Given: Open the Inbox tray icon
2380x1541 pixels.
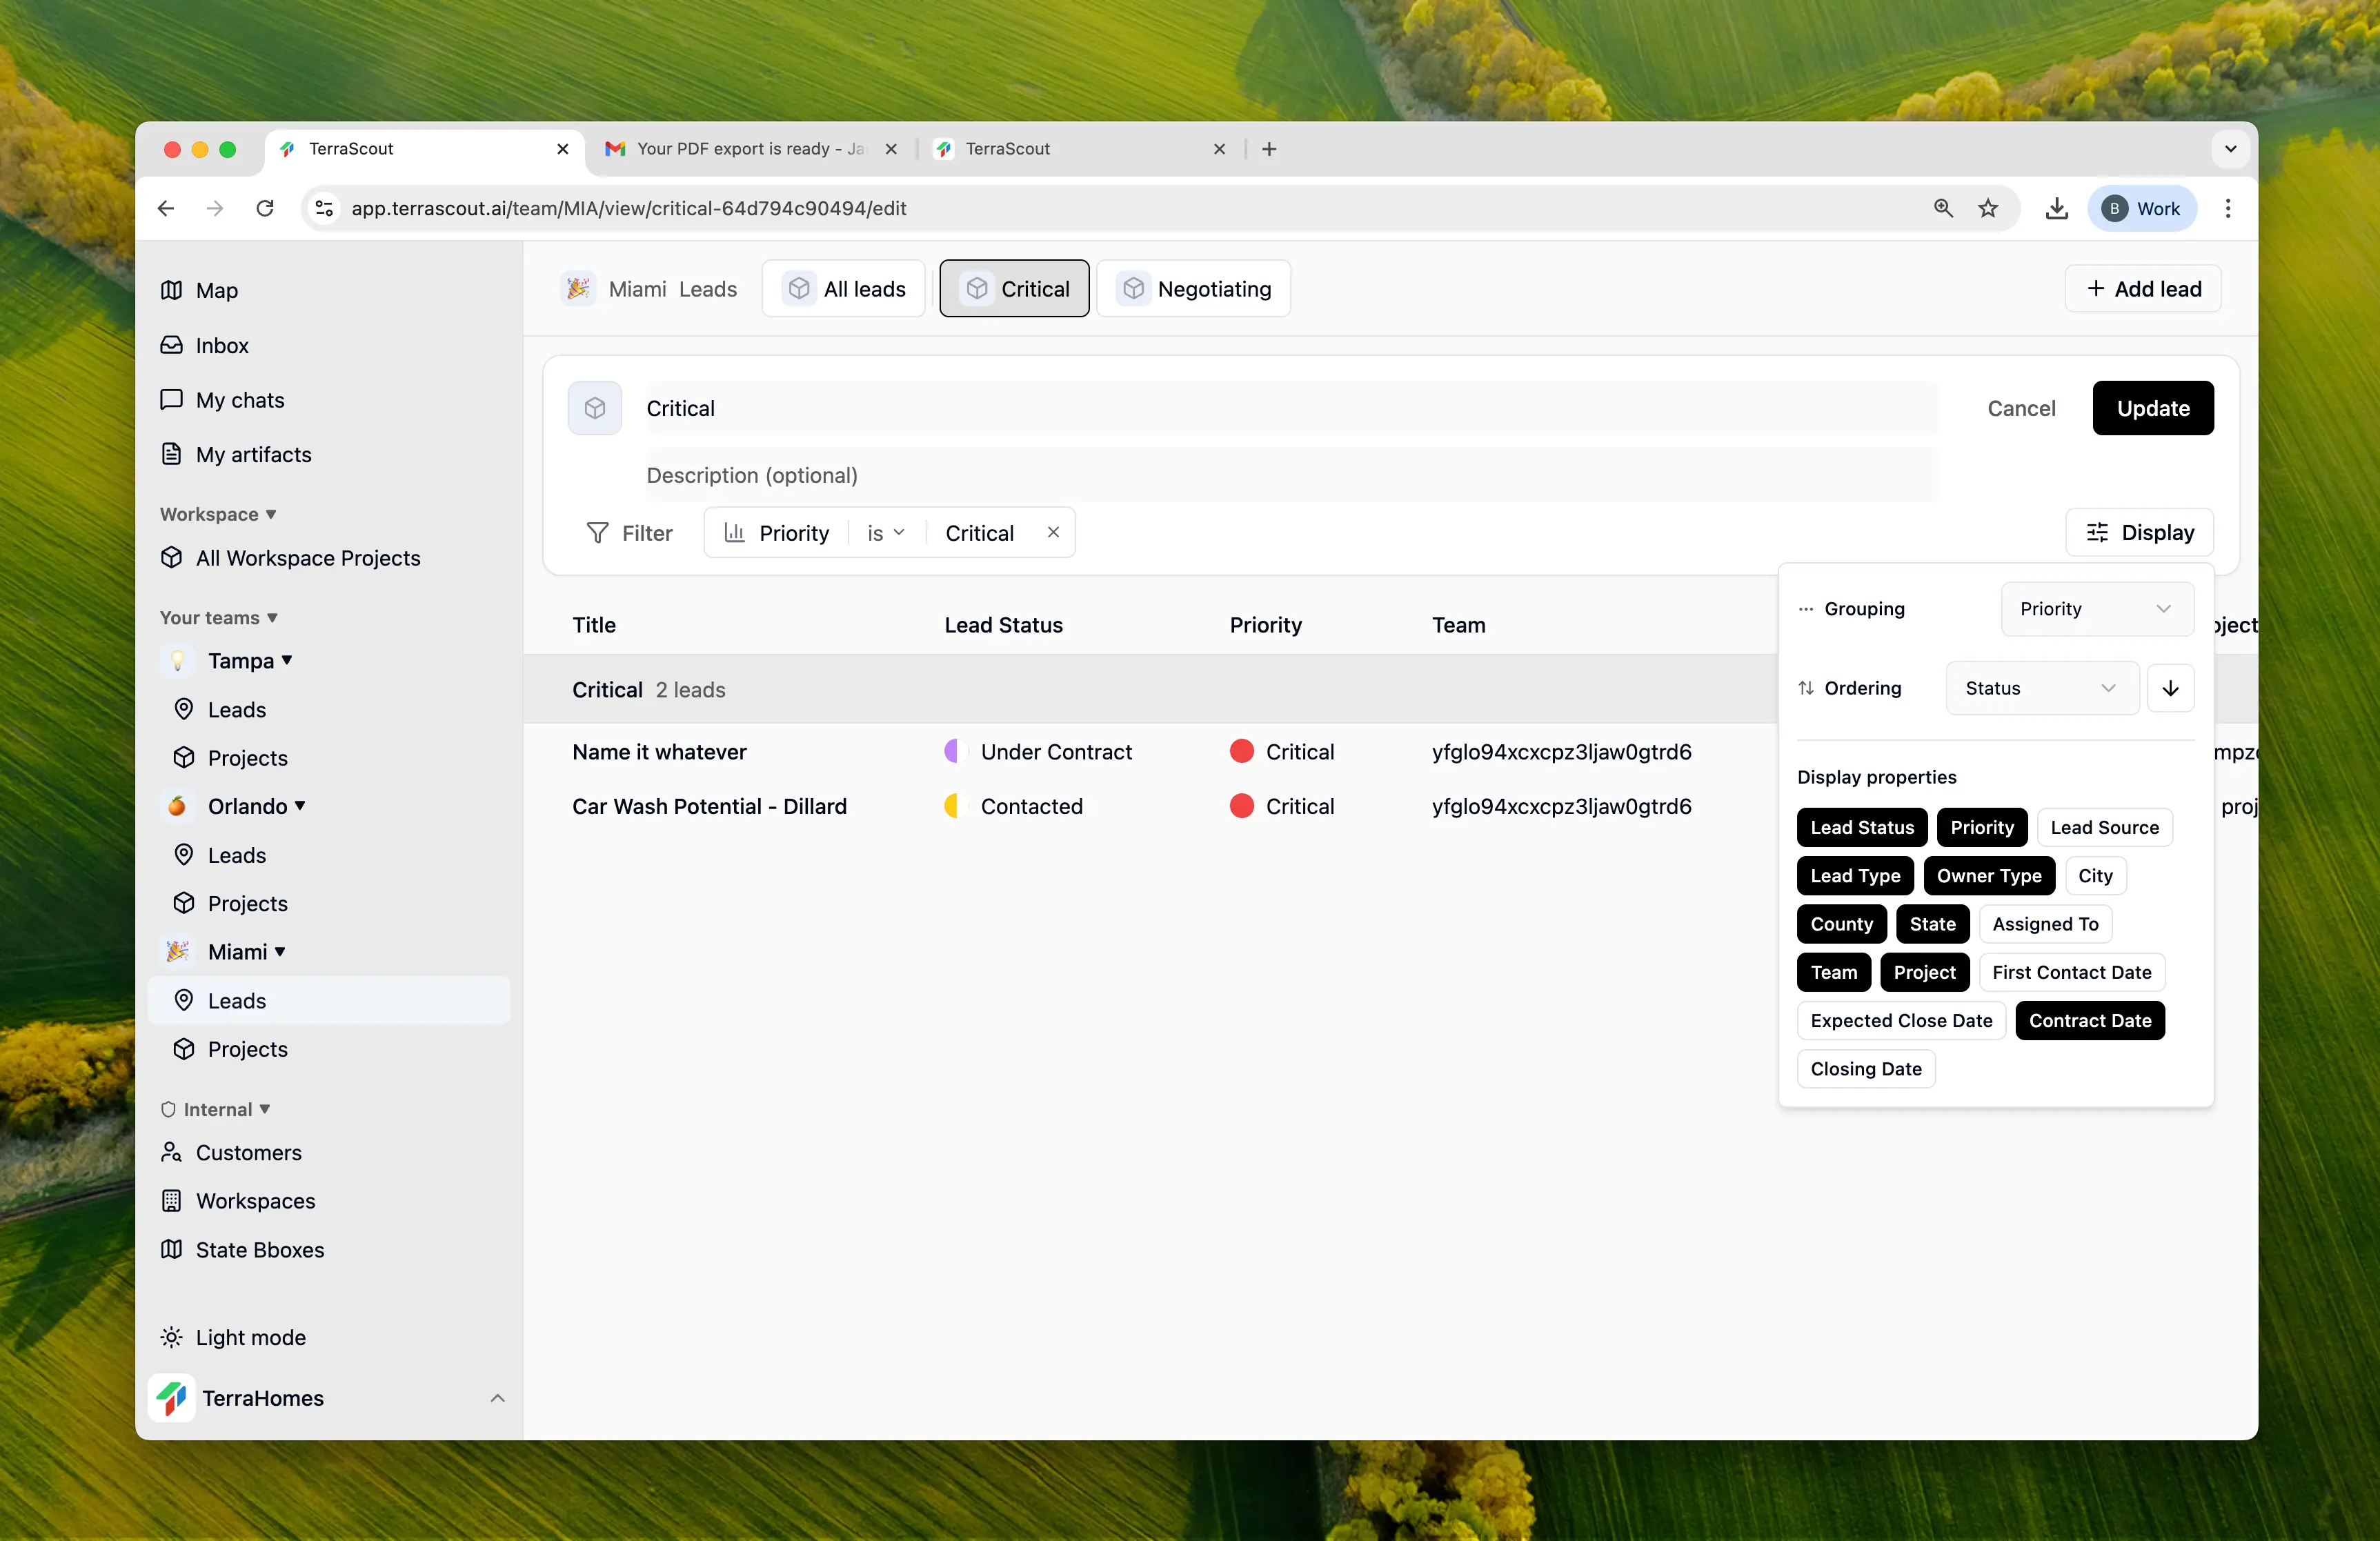Looking at the screenshot, I should point(171,345).
